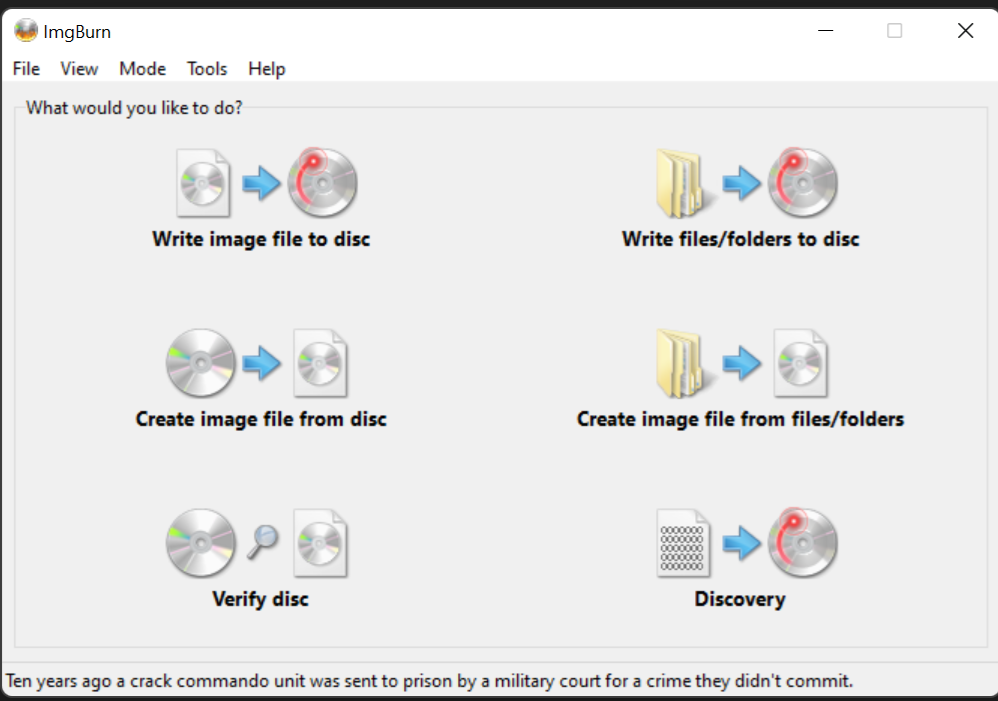This screenshot has height=701, width=998.
Task: Select the 'Create image file from disc' text label
Action: point(261,420)
